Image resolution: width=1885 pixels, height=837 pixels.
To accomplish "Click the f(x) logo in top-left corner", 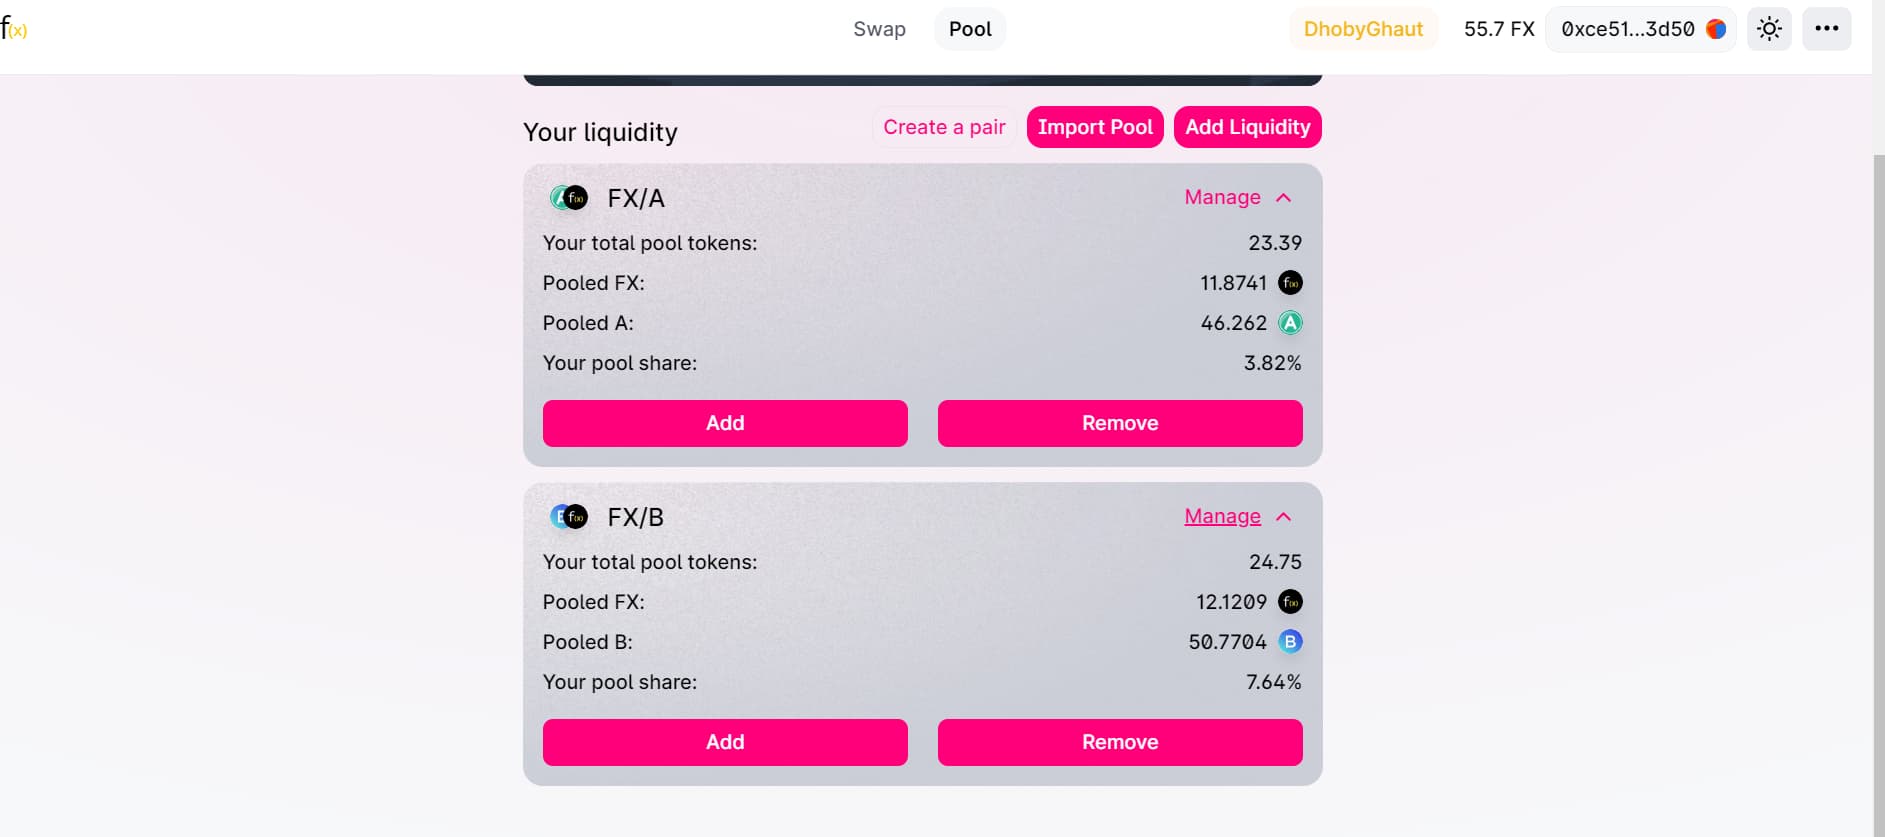I will click(x=14, y=29).
